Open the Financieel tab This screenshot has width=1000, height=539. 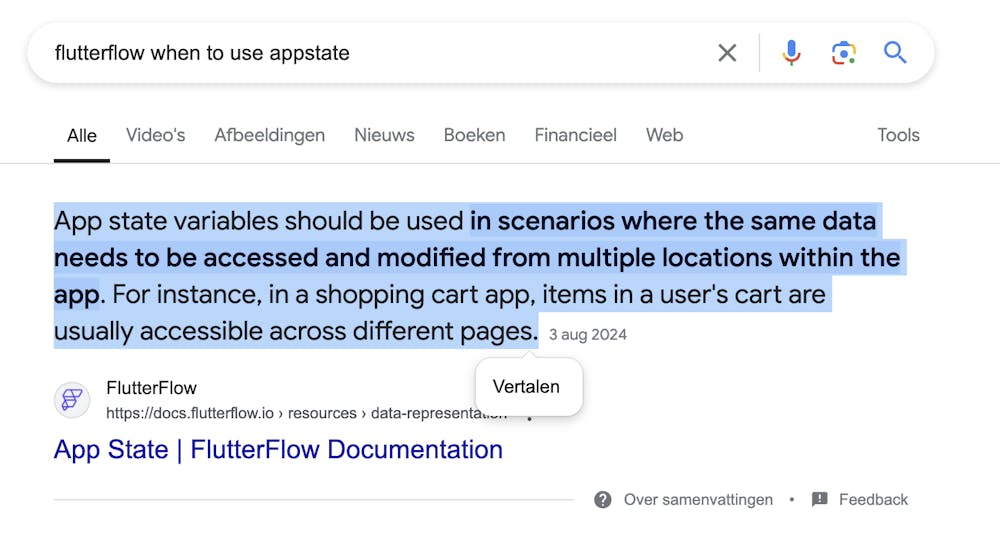pos(575,135)
